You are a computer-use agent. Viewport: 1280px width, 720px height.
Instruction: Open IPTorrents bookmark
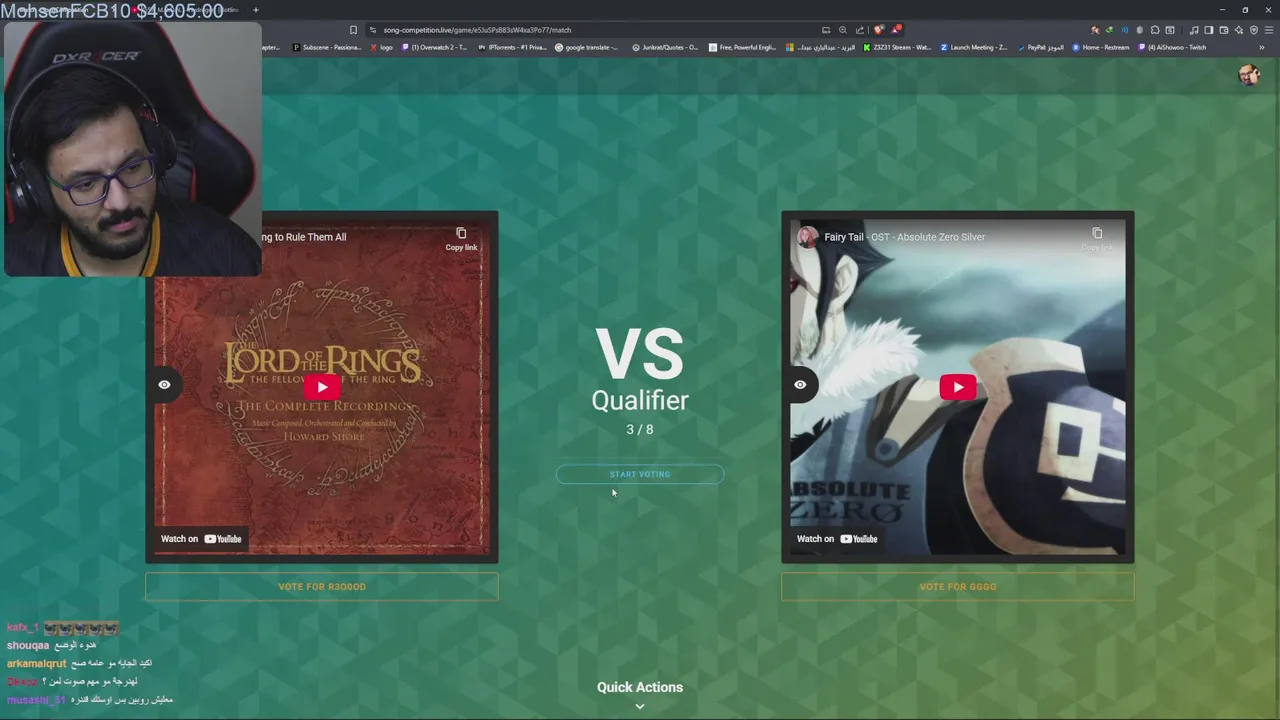click(512, 47)
